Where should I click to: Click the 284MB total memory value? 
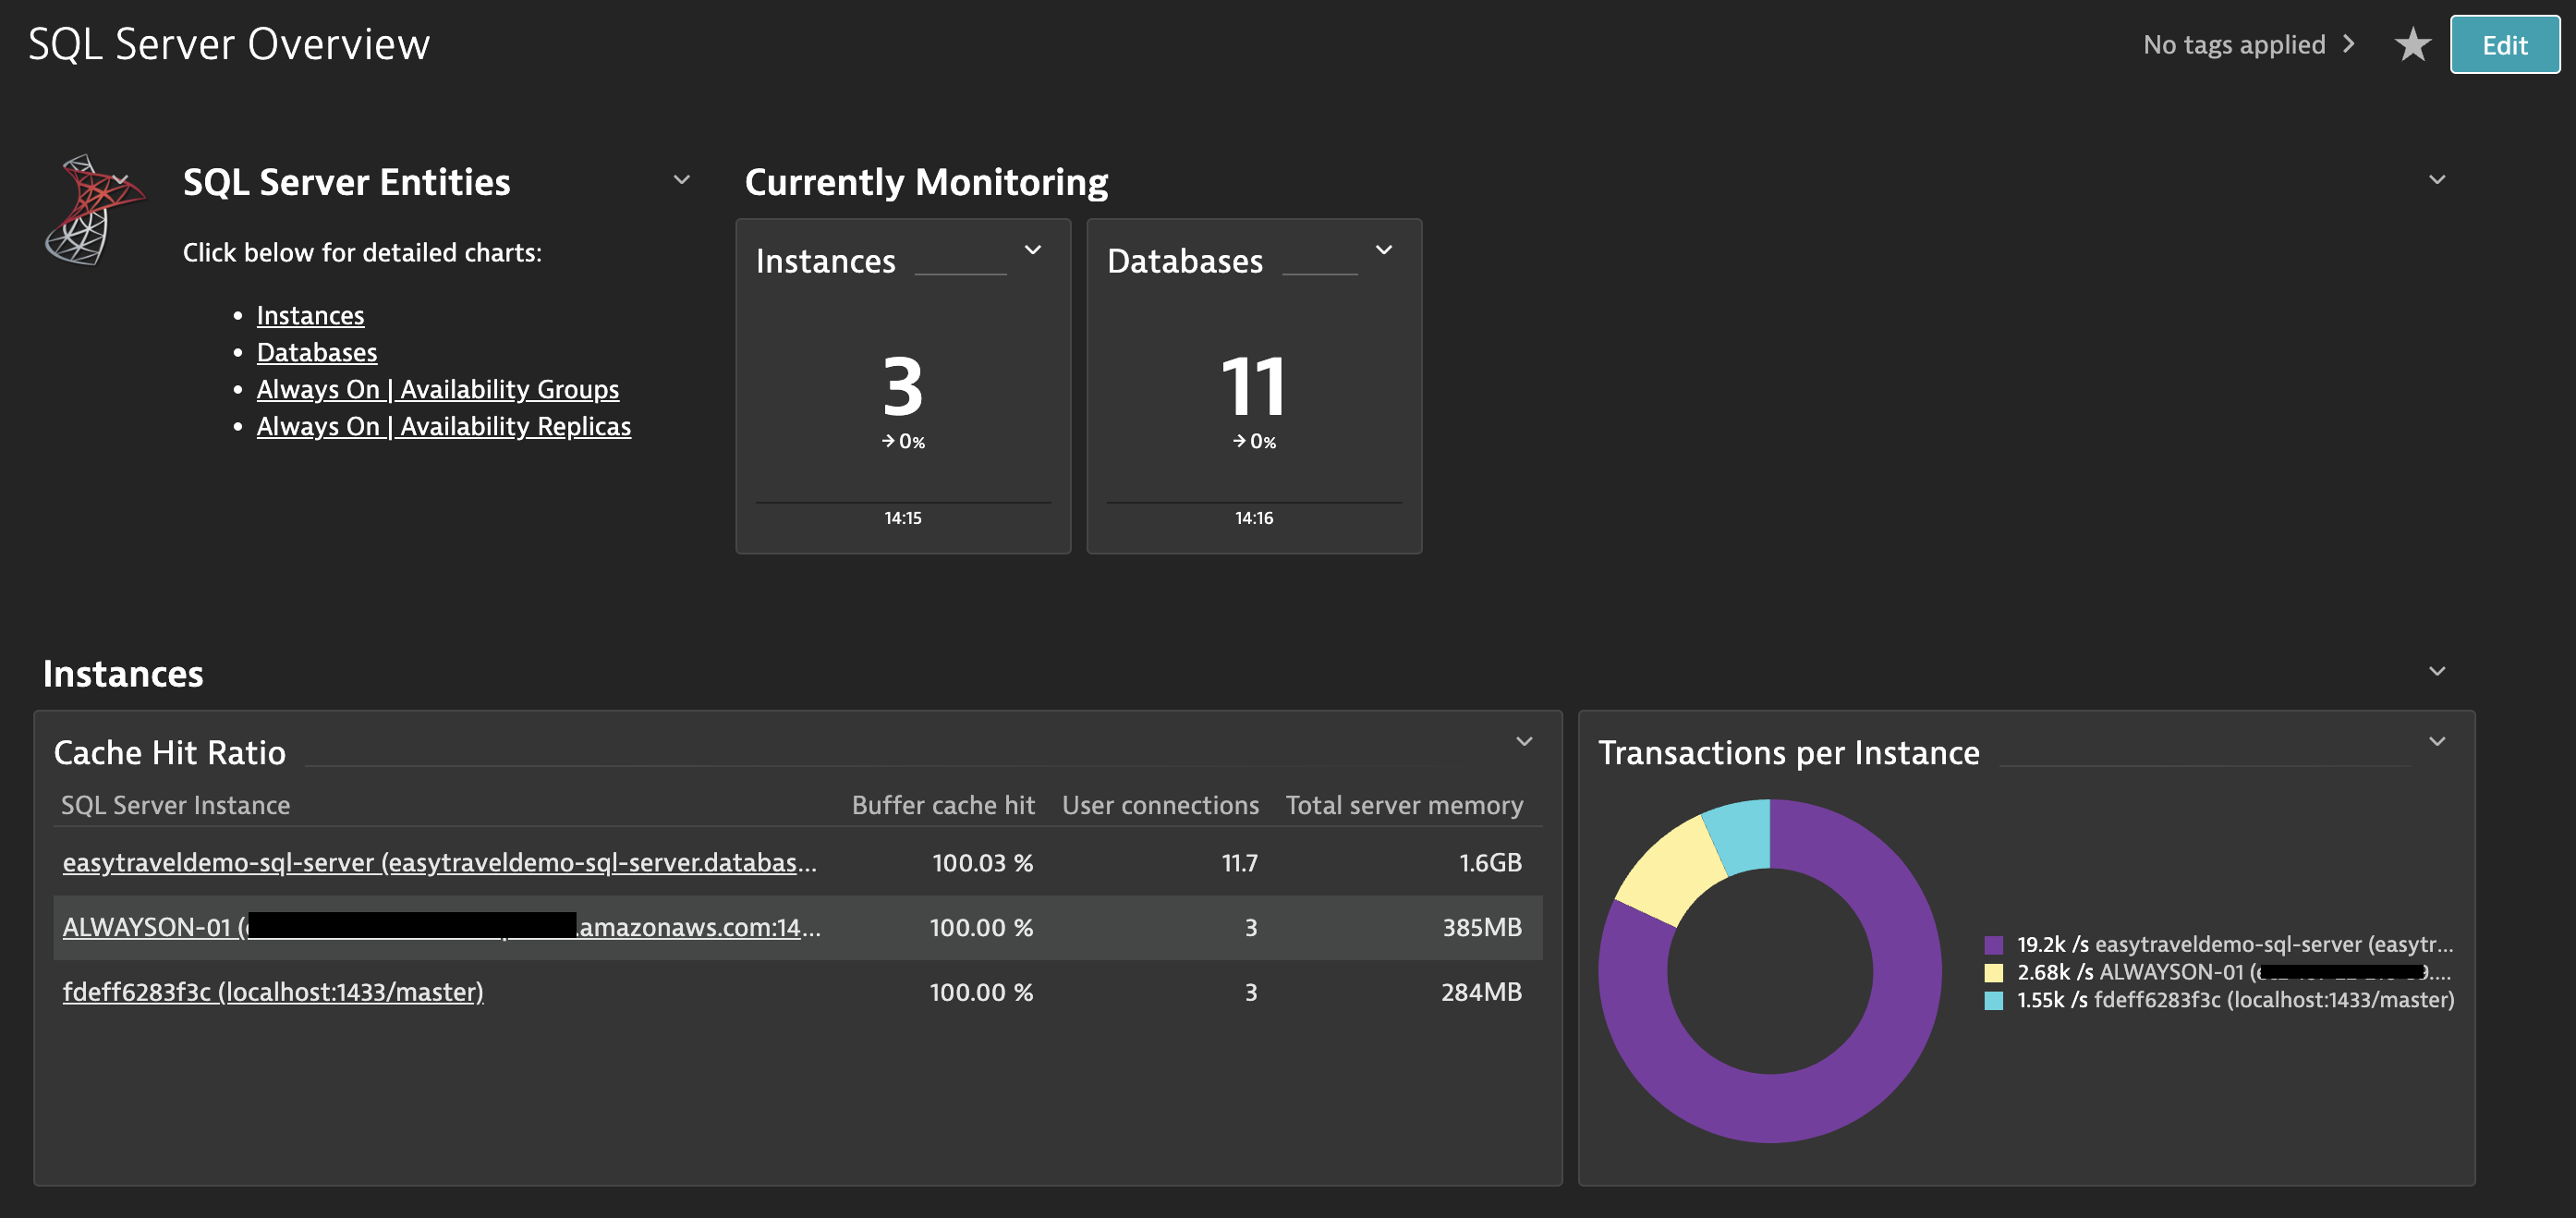click(x=1481, y=993)
